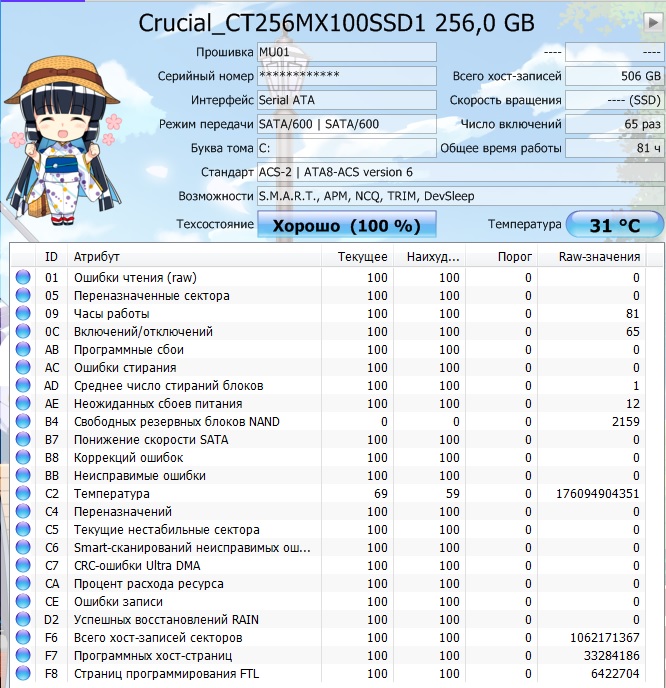Click raw value 6422704
This screenshot has height=688, width=666.
click(615, 674)
